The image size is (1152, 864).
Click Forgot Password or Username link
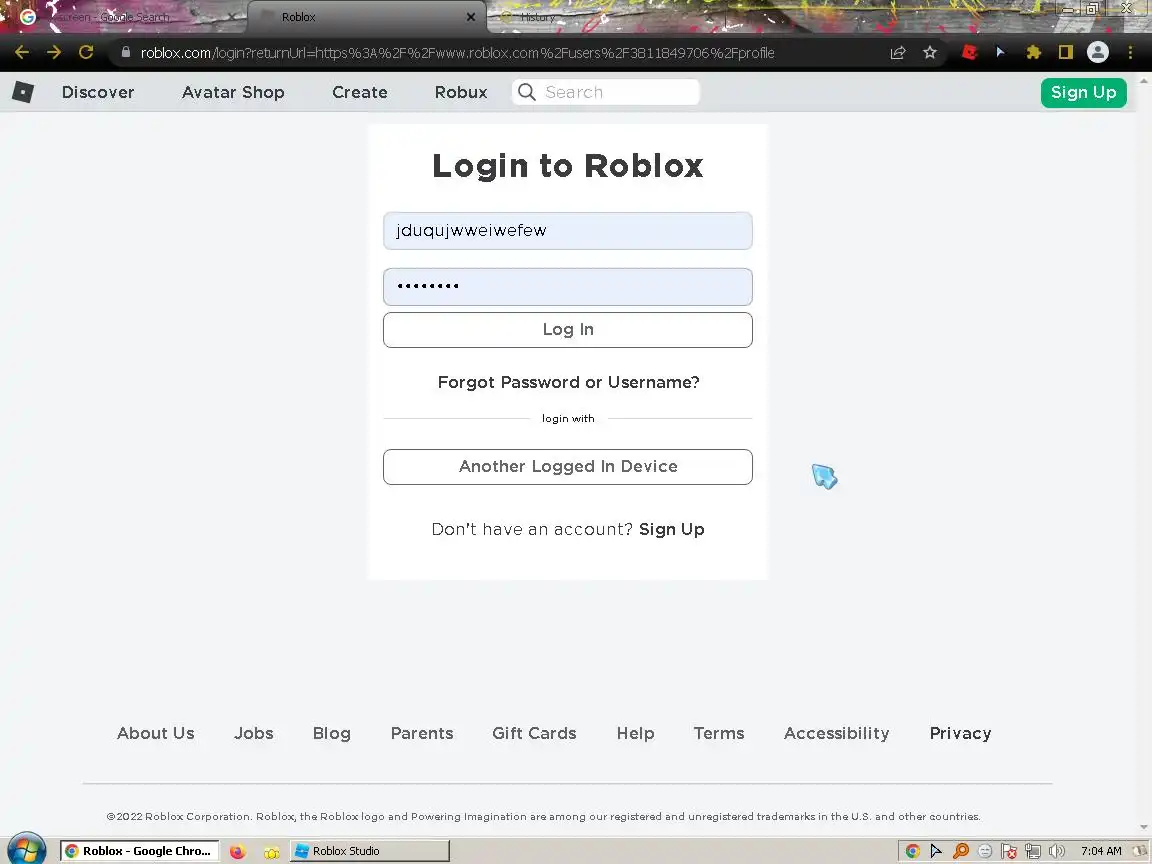(x=568, y=382)
